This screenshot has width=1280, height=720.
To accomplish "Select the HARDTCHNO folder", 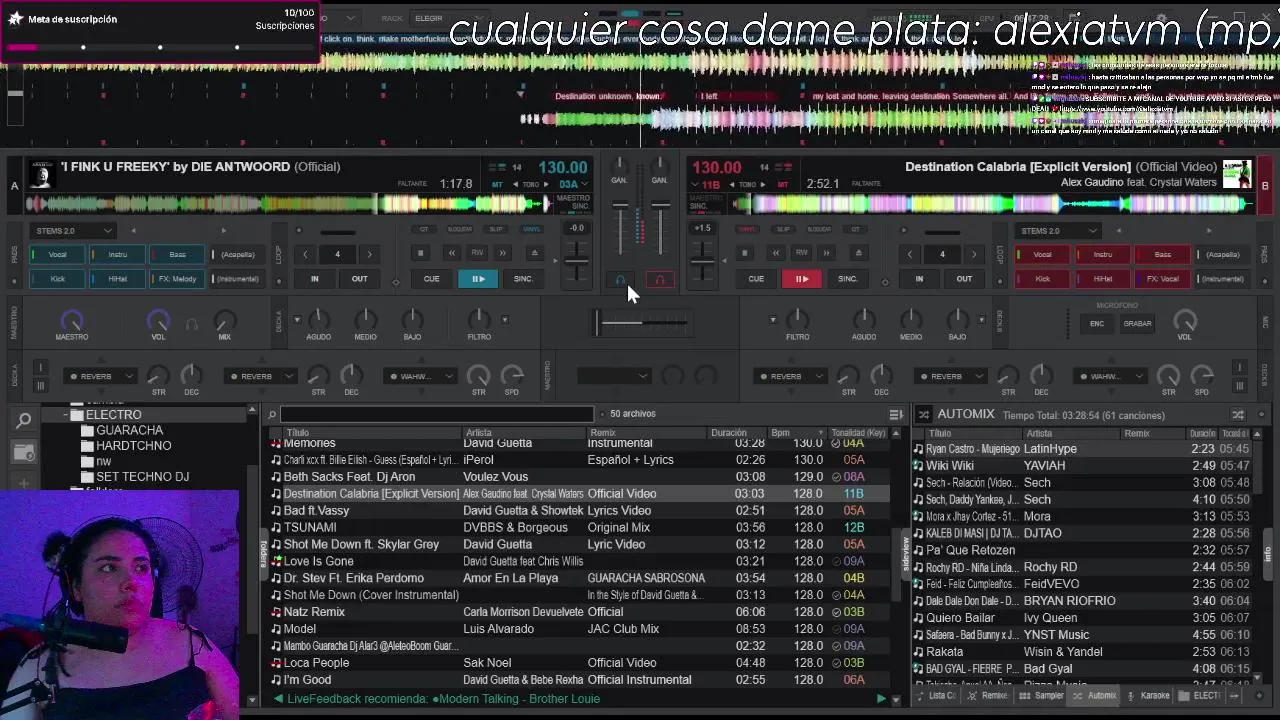I will tap(133, 446).
